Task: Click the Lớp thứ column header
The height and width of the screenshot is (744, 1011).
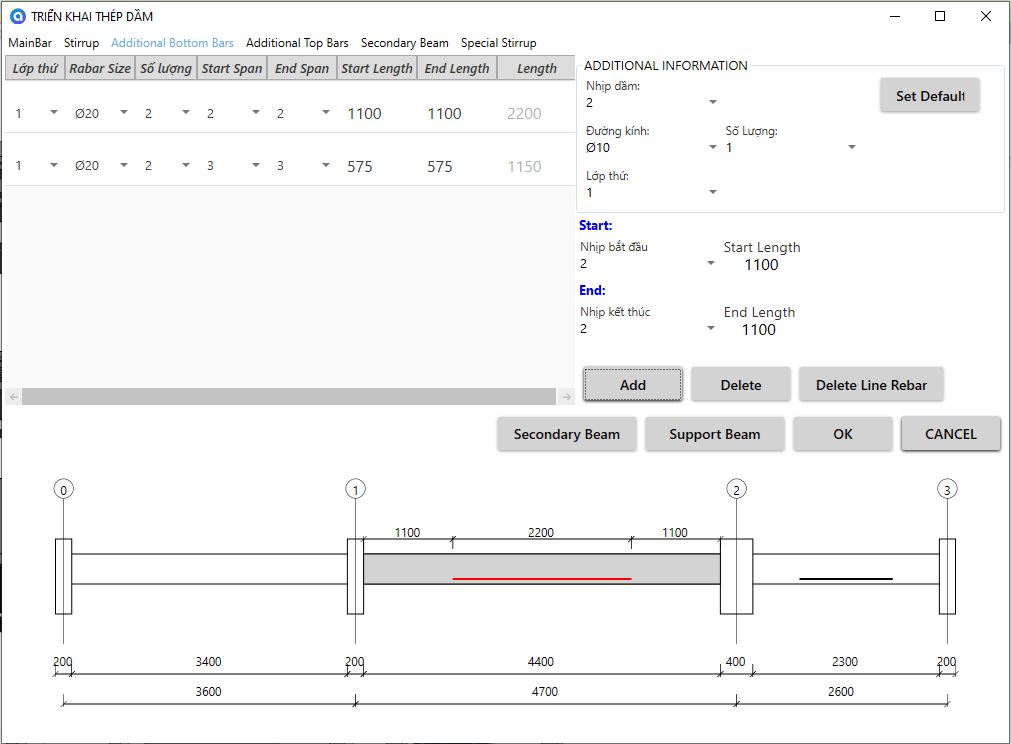Action: [35, 68]
